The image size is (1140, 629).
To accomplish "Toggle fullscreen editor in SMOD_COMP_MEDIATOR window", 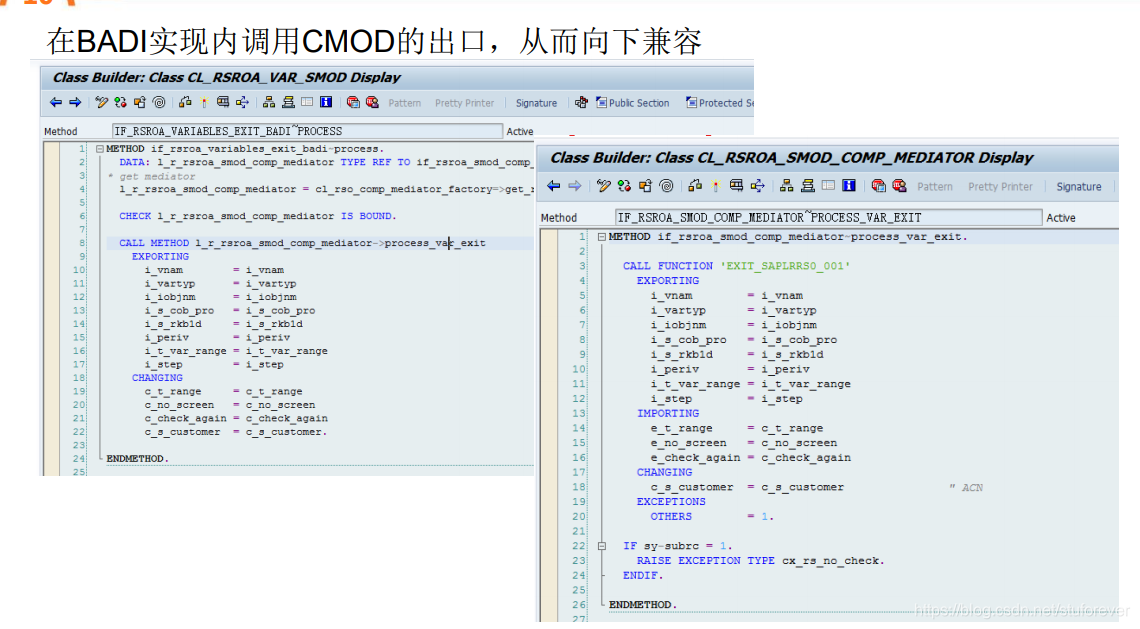I will pos(828,186).
